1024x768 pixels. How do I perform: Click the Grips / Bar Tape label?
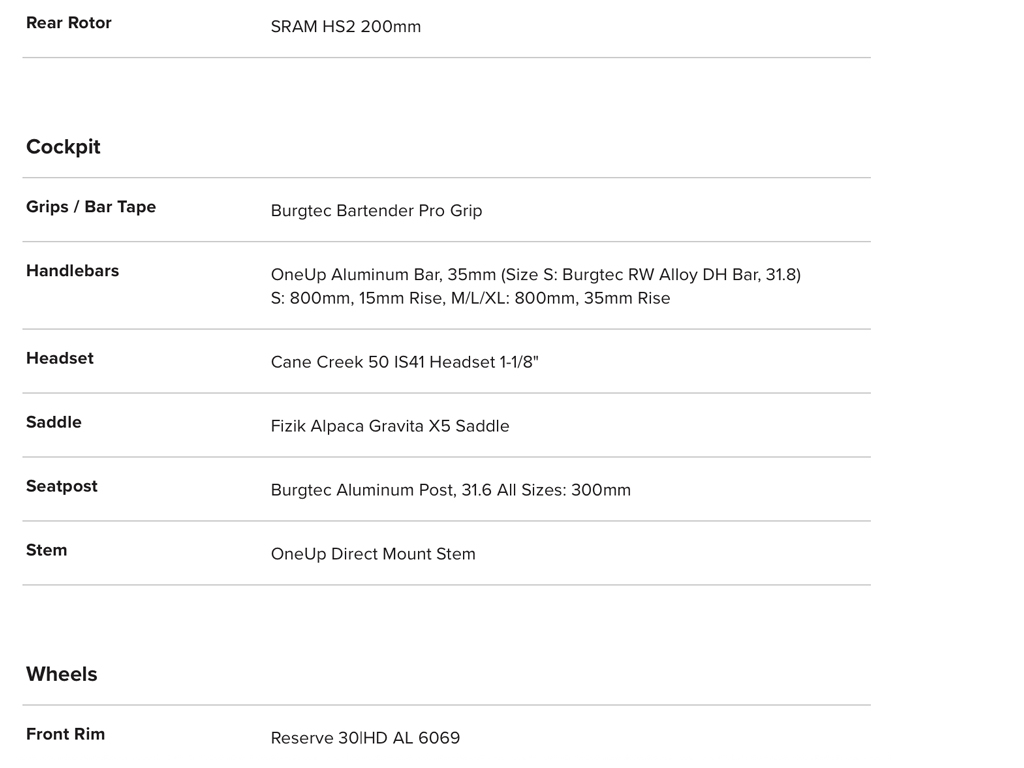click(91, 207)
